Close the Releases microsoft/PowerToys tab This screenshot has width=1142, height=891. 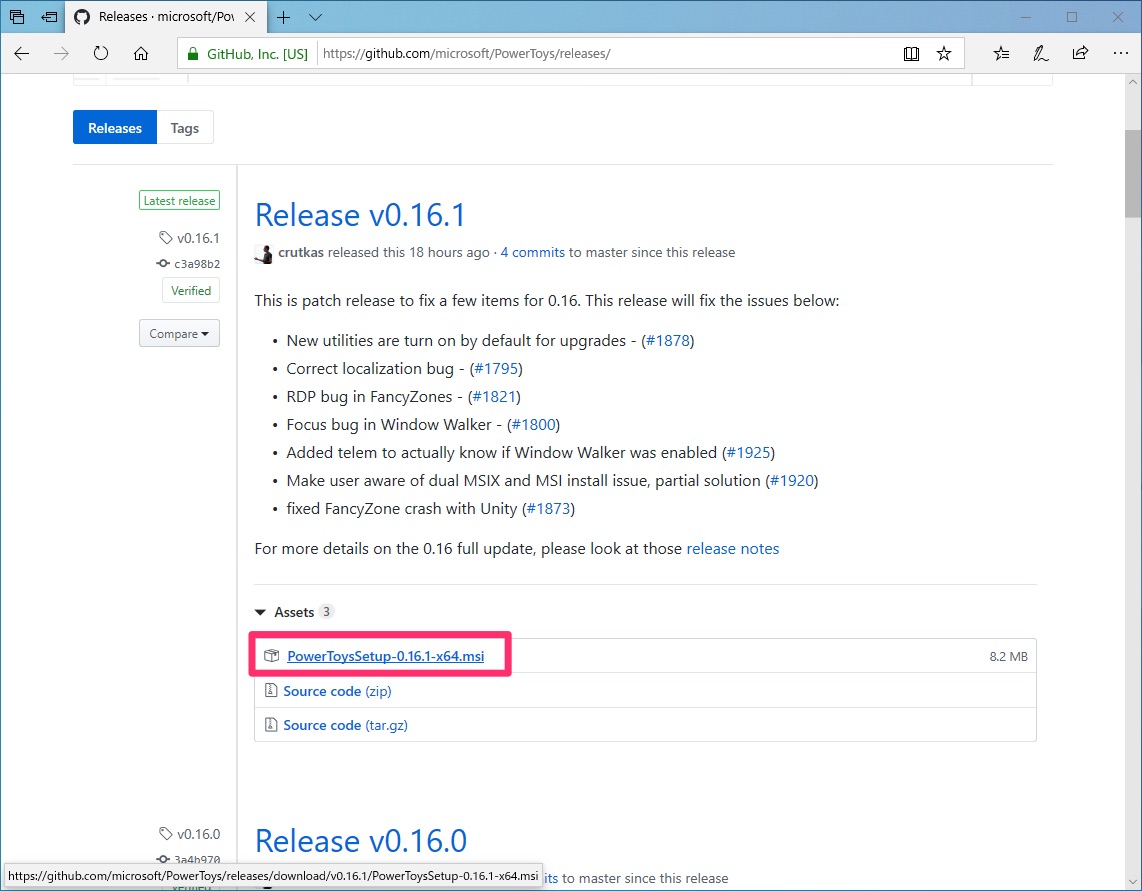coord(250,17)
